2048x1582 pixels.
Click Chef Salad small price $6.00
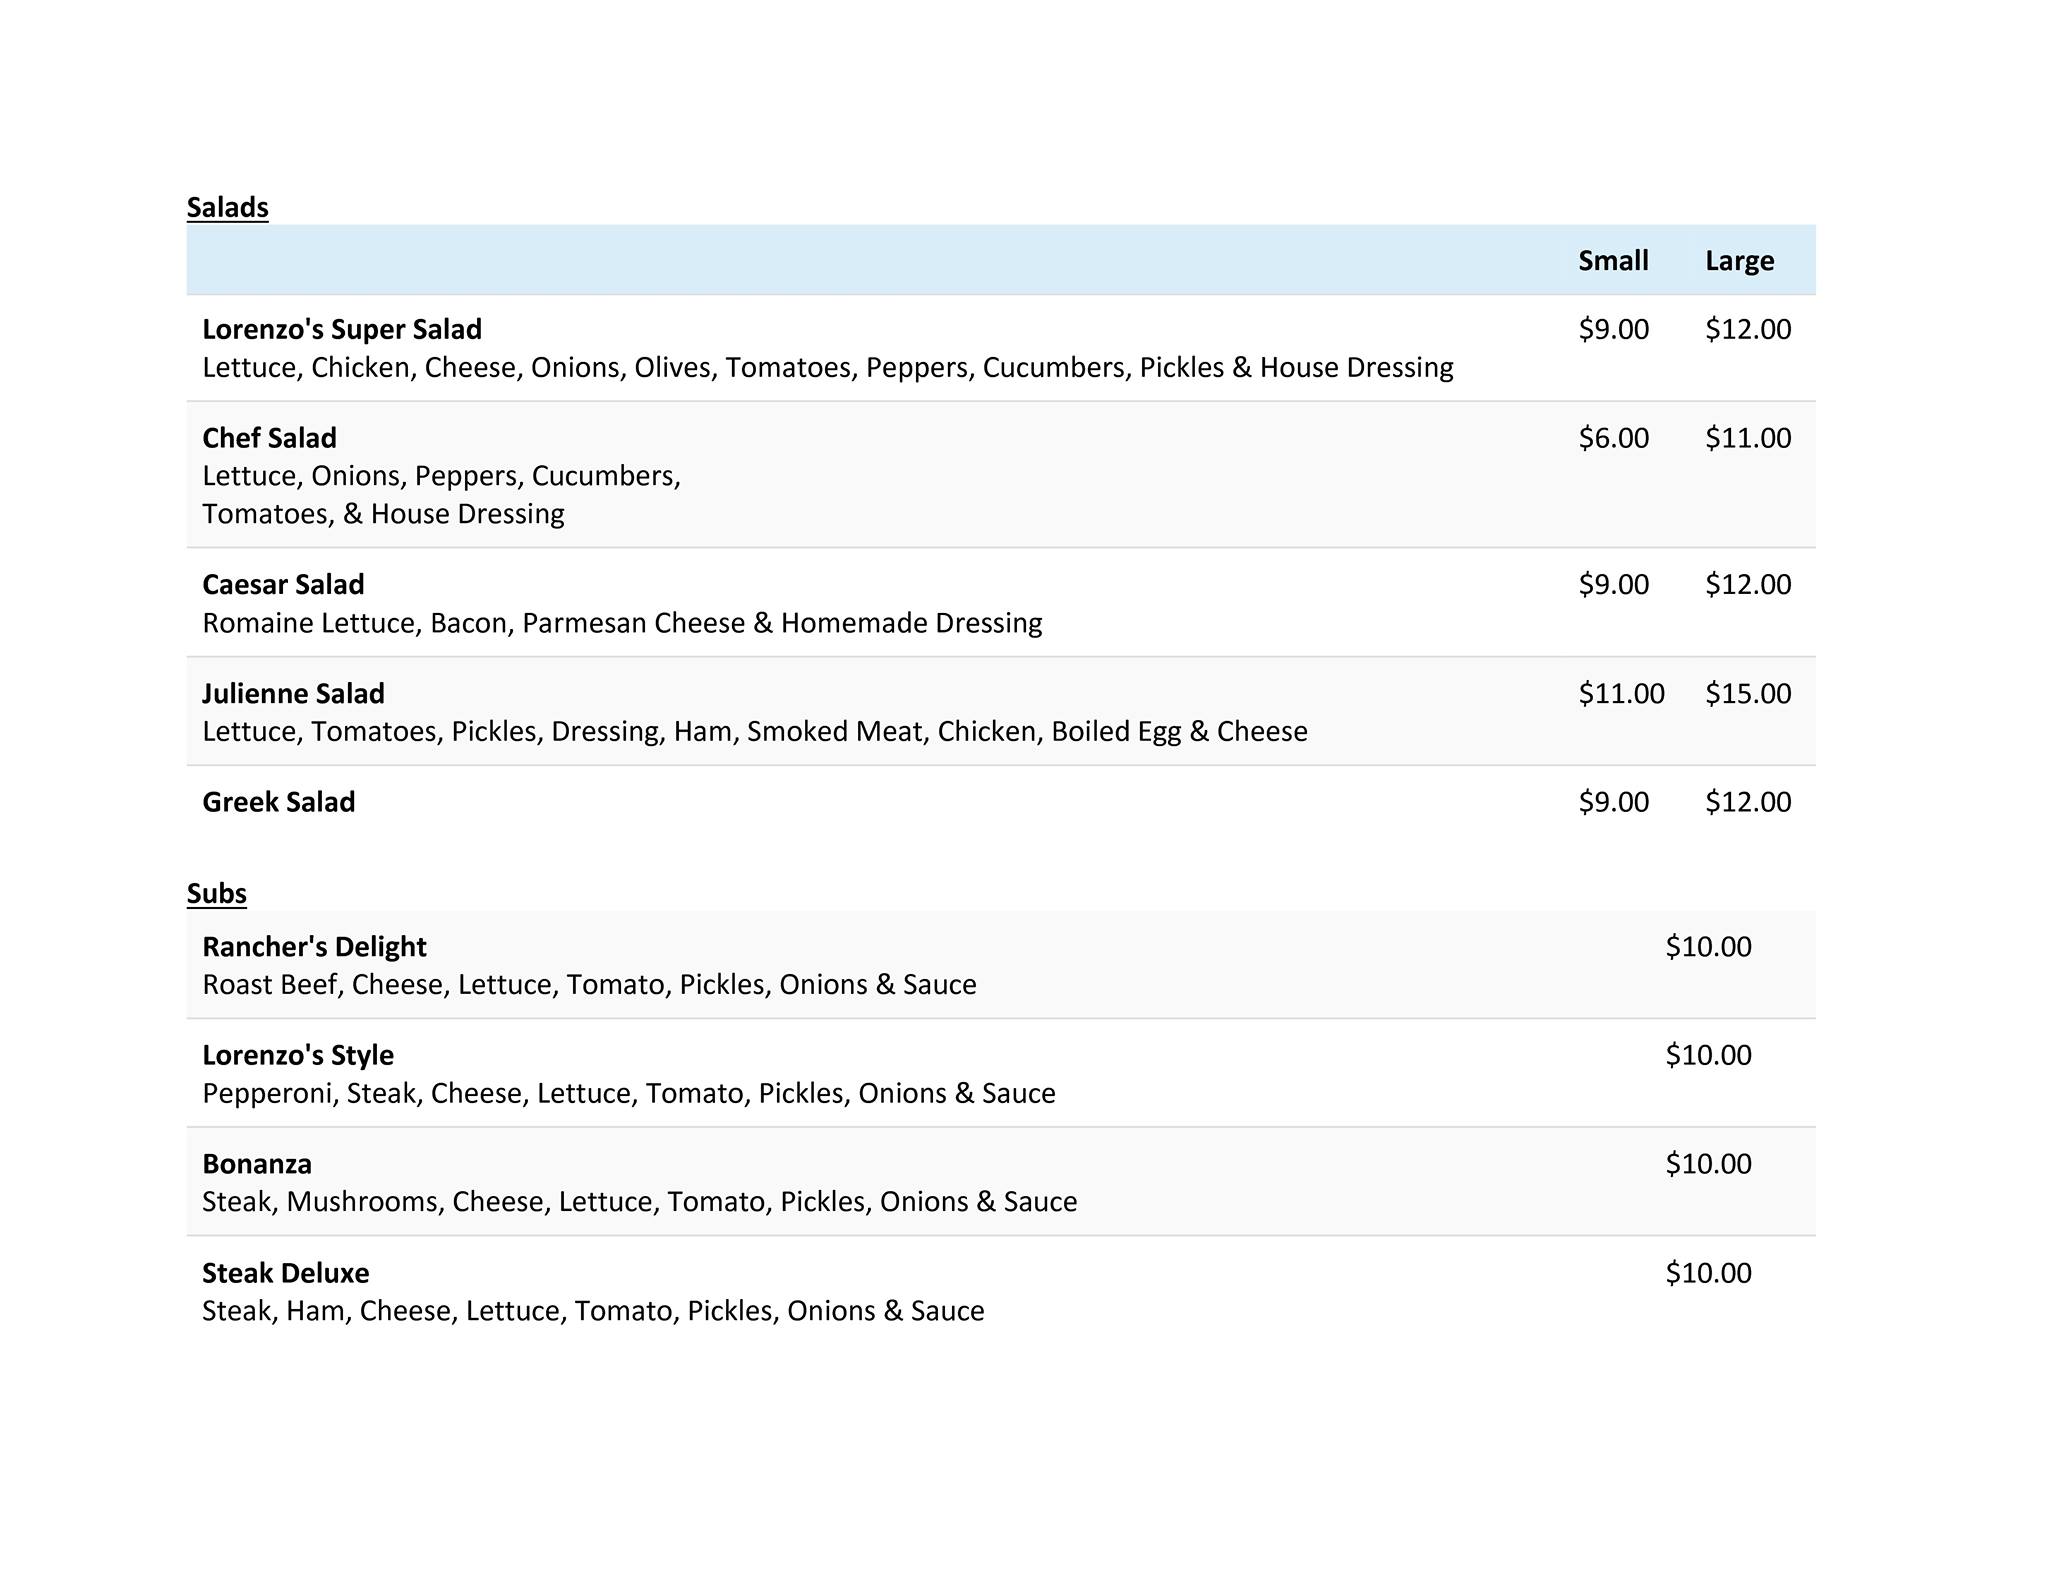(1613, 438)
